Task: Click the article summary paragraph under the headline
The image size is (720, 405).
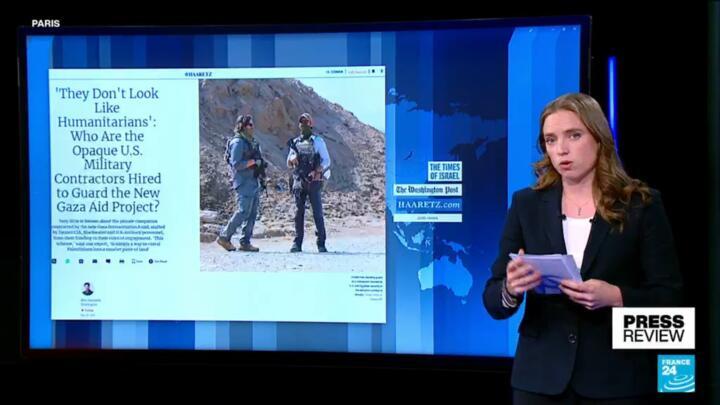Action: click(x=107, y=235)
